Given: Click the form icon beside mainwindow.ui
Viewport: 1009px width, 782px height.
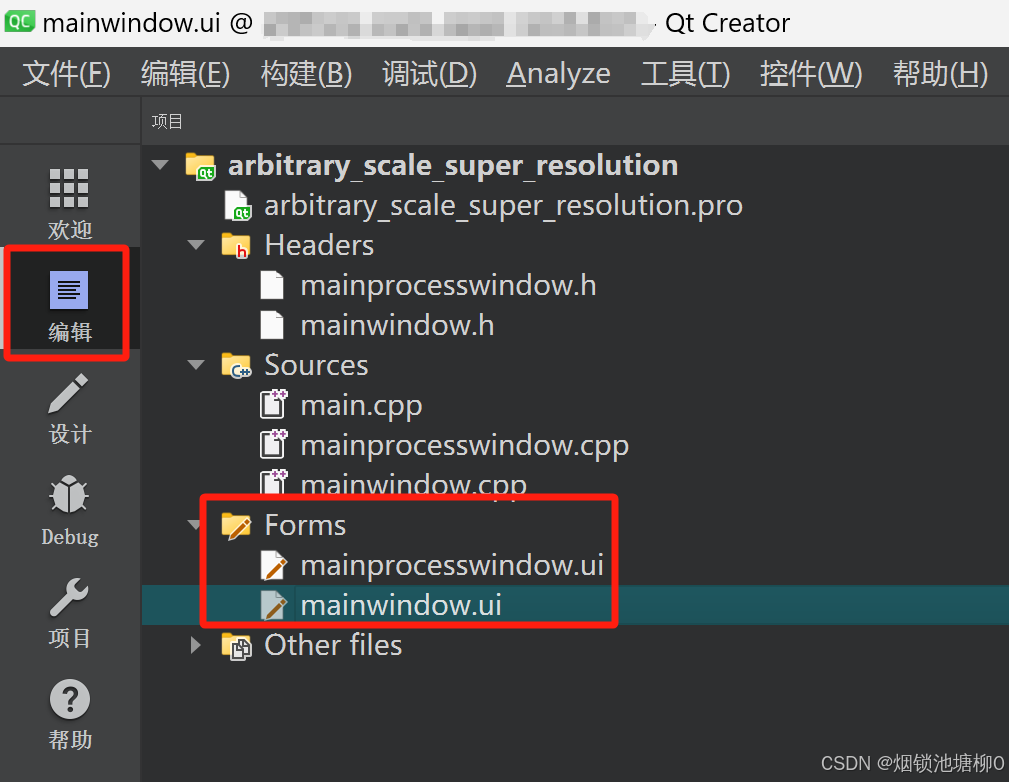Looking at the screenshot, I should 273,606.
